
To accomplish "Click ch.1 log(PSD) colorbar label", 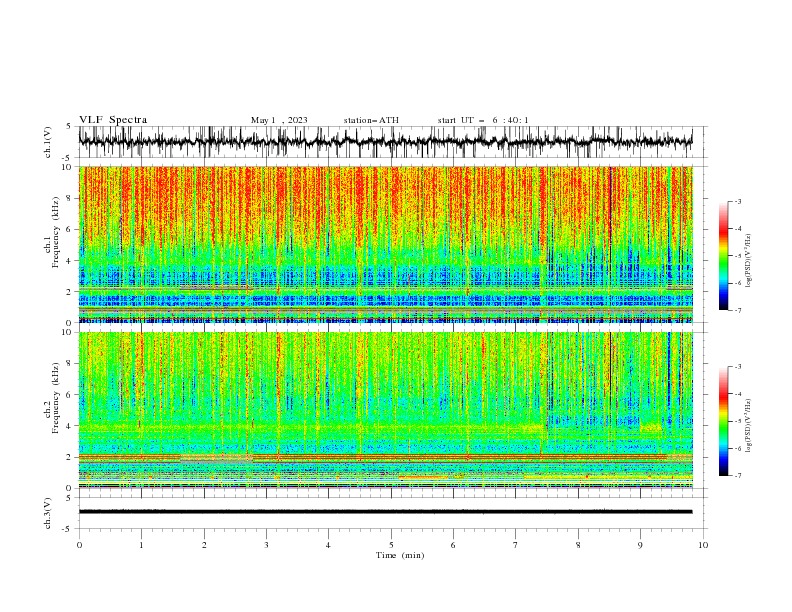I will (748, 261).
